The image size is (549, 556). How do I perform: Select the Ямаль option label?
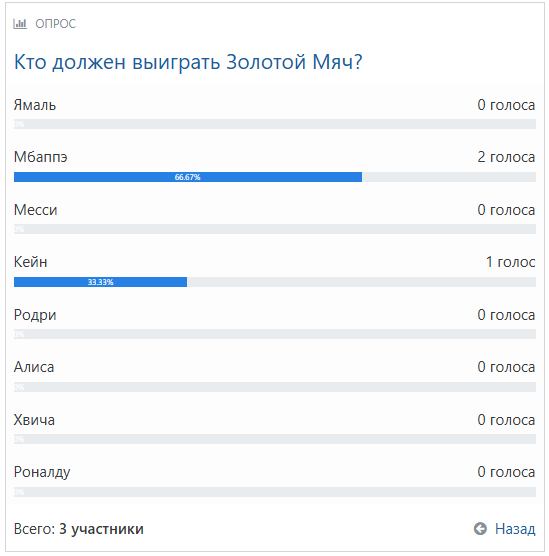pos(35,105)
